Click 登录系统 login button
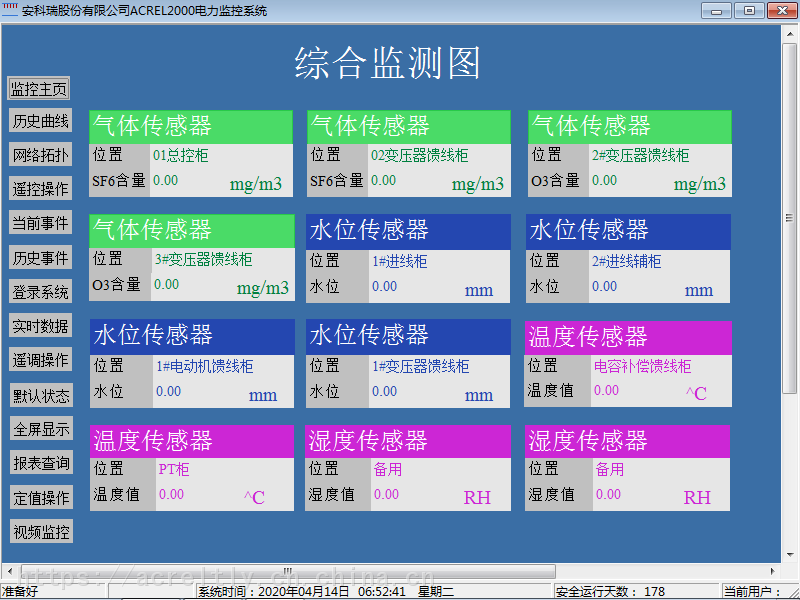The image size is (800, 600). 40,291
